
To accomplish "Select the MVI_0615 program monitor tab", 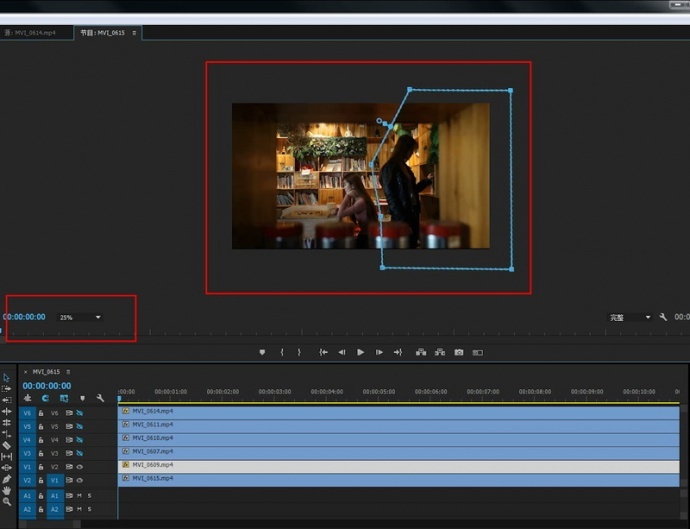I will (103, 32).
